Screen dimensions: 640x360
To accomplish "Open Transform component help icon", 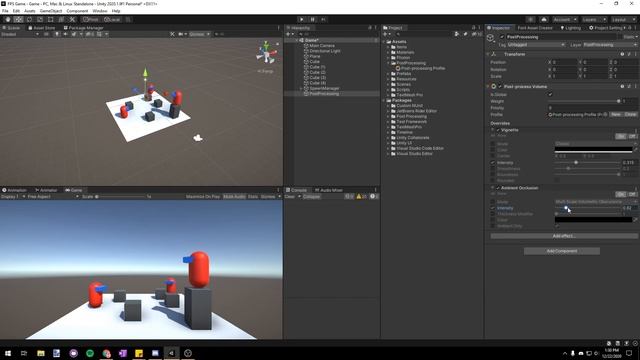I will click(x=622, y=54).
